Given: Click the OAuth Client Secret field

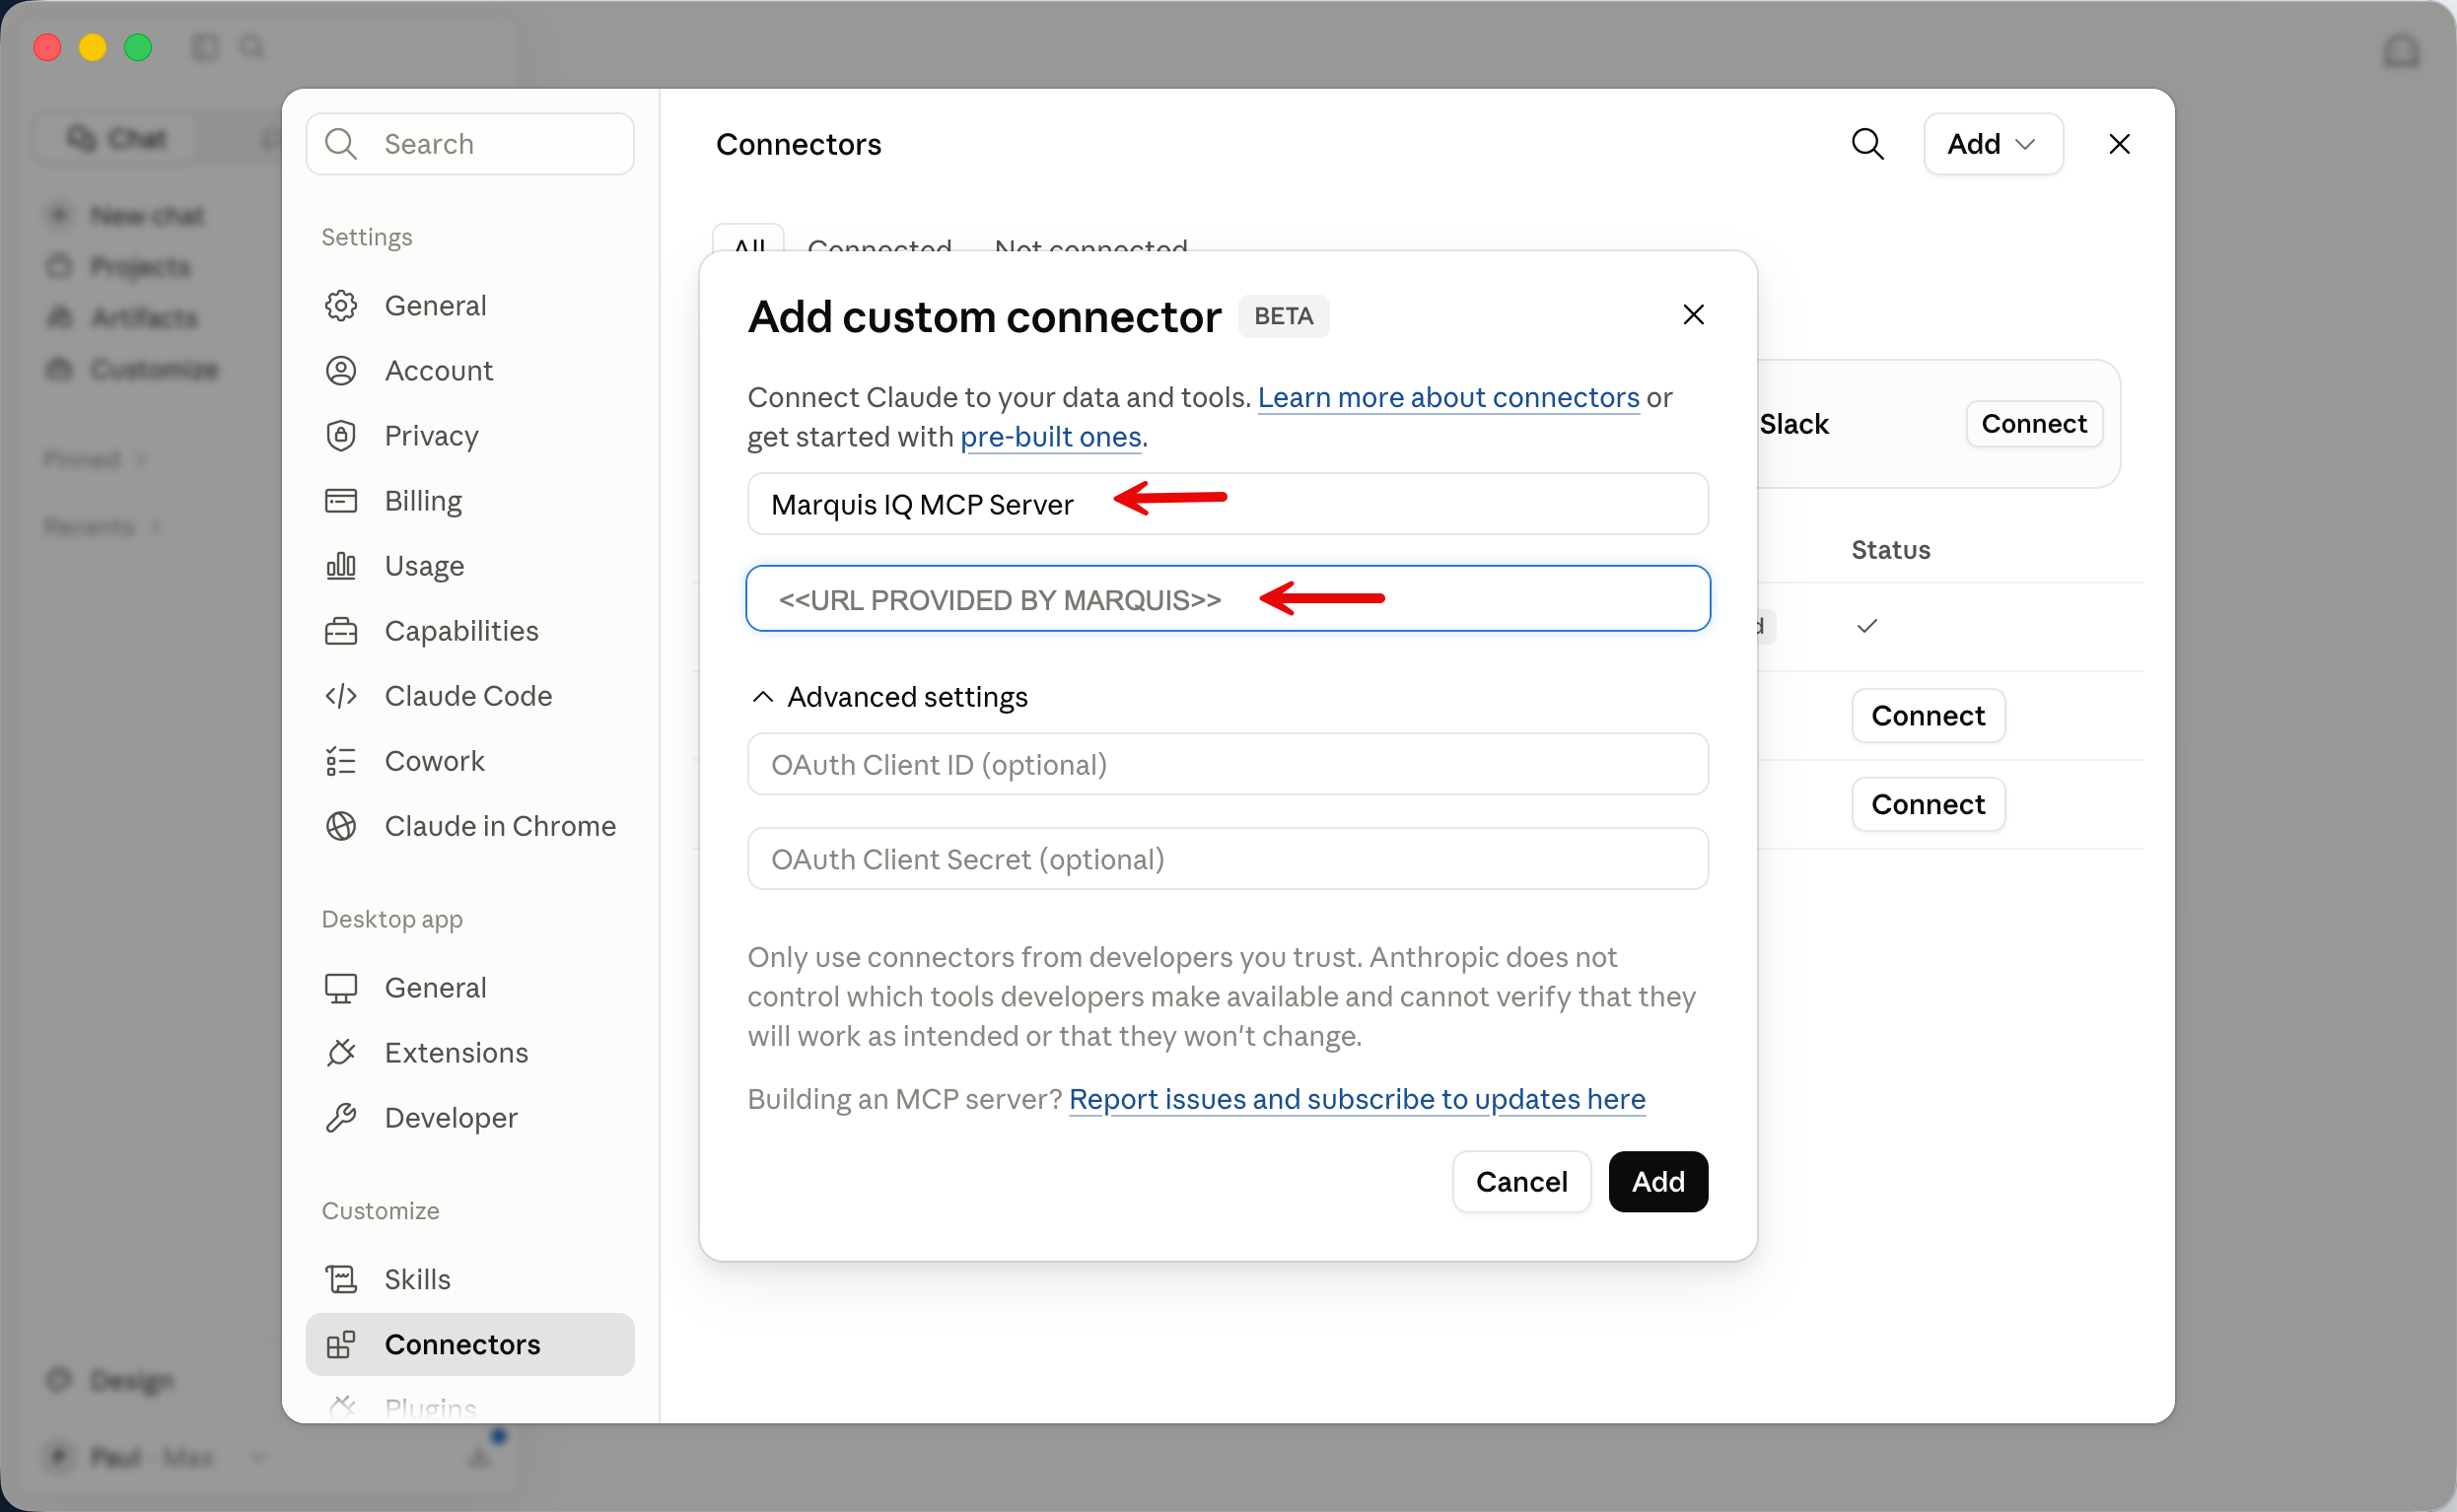Looking at the screenshot, I should click(x=1228, y=860).
